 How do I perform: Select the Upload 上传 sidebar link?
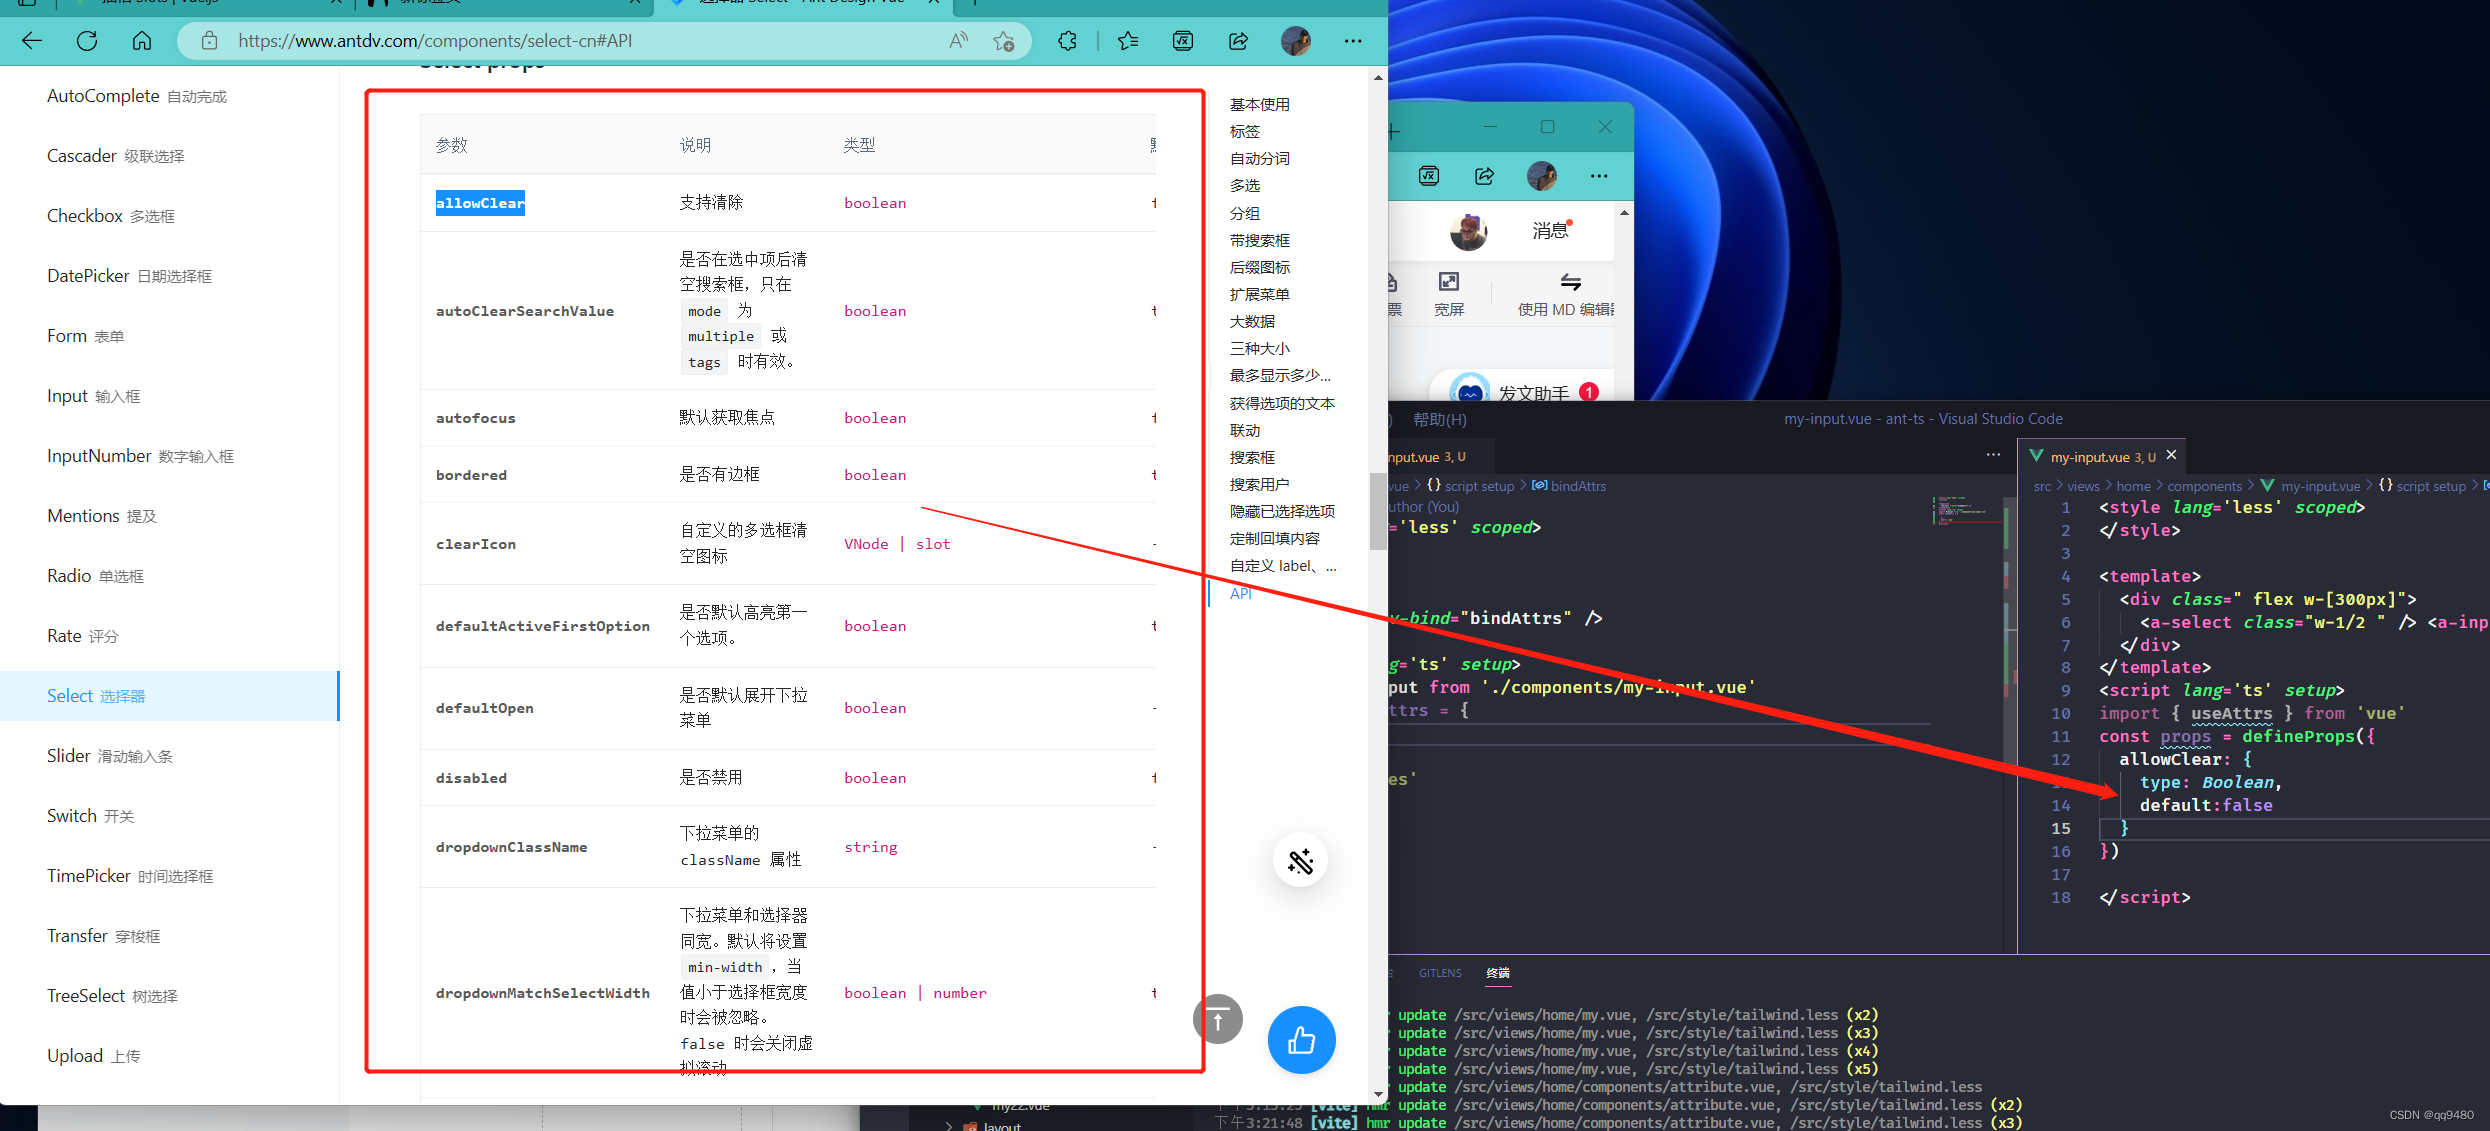click(93, 1055)
